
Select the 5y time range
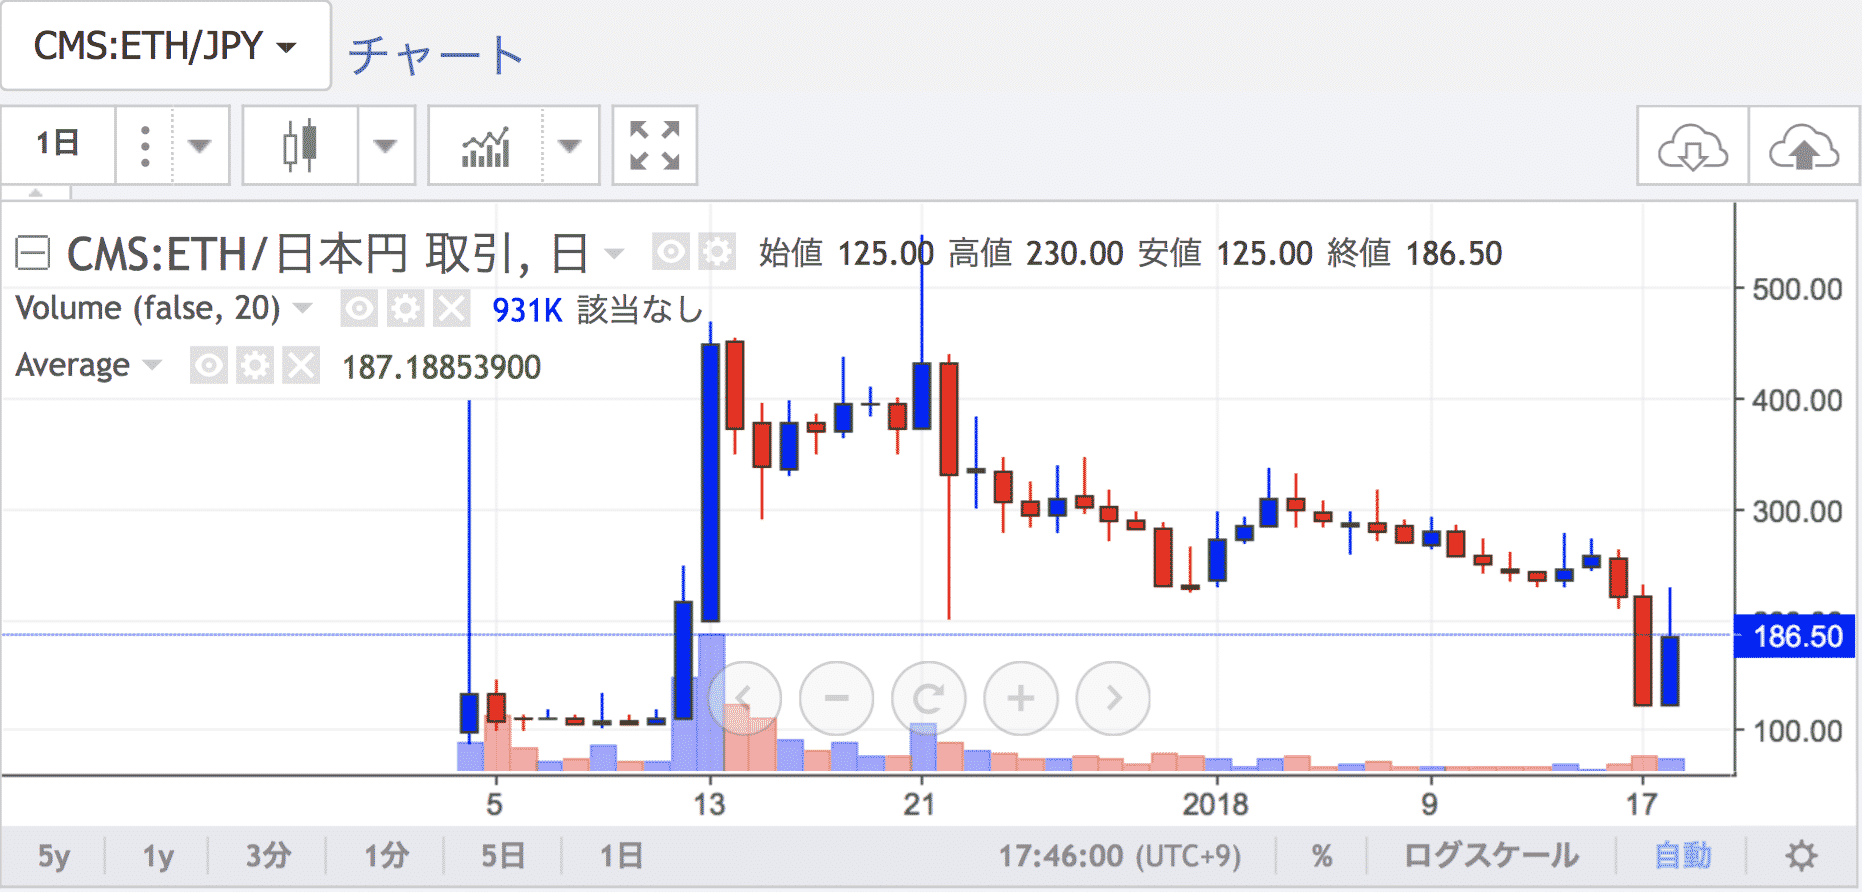tap(54, 857)
